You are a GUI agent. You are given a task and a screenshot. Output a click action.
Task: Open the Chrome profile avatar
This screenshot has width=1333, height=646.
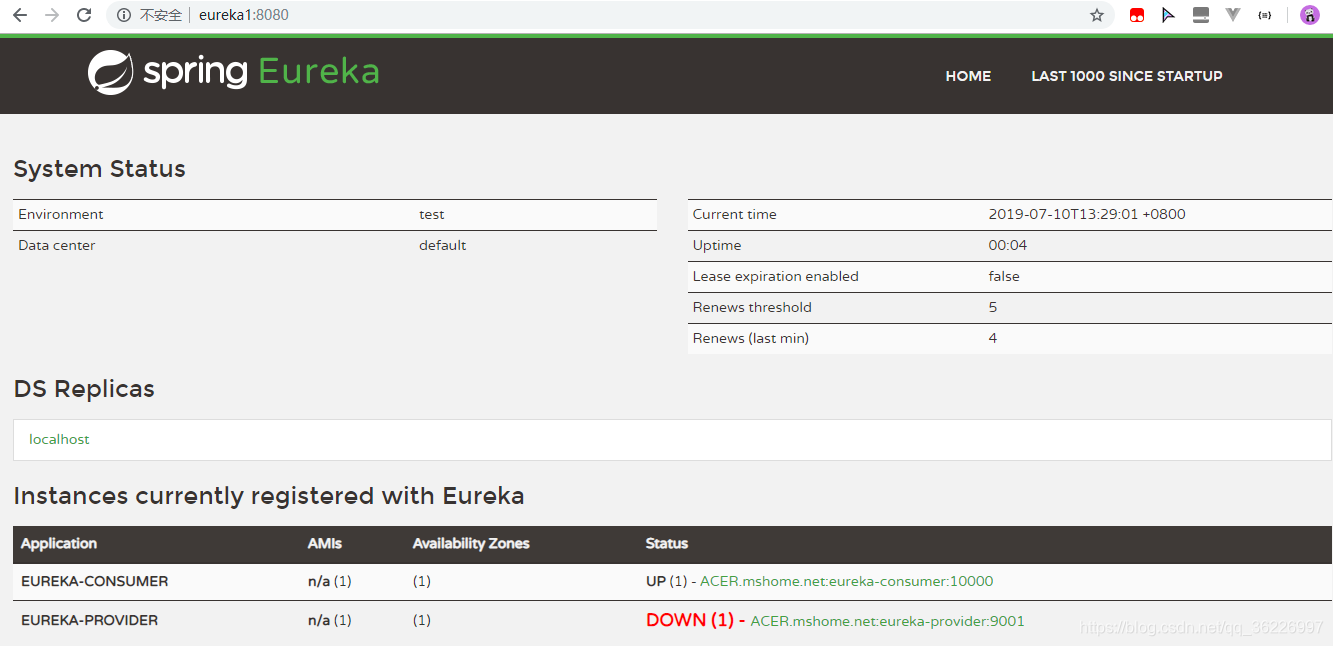coord(1310,15)
